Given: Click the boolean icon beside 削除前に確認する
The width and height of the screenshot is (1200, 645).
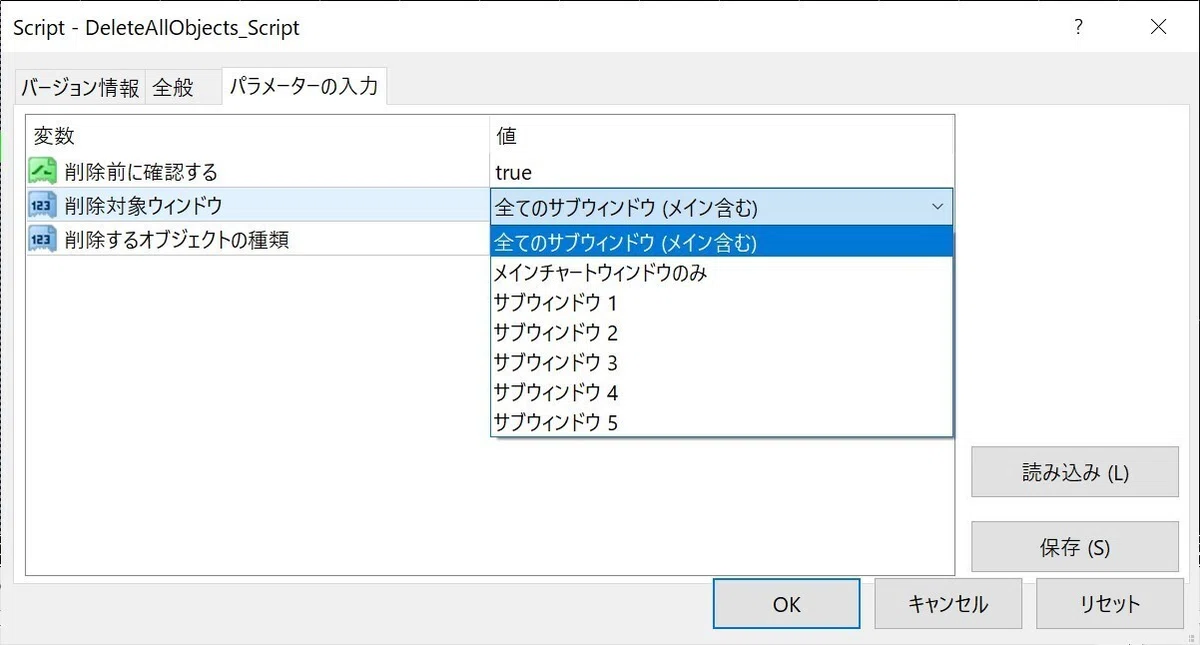Looking at the screenshot, I should tap(43, 172).
